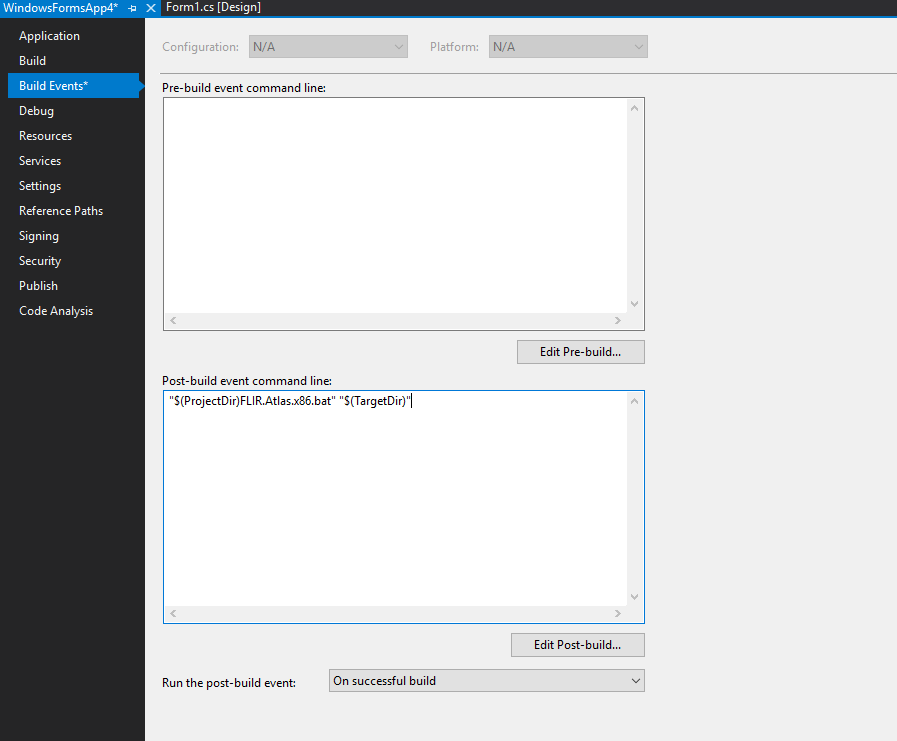
Task: Click pre-build box scroll left arrow
Action: click(x=173, y=320)
